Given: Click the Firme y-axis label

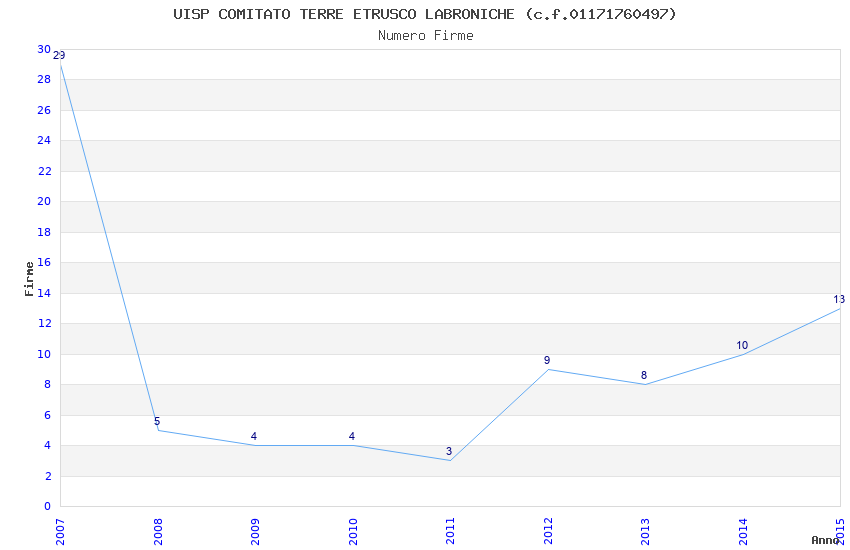Looking at the screenshot, I should click(29, 279).
